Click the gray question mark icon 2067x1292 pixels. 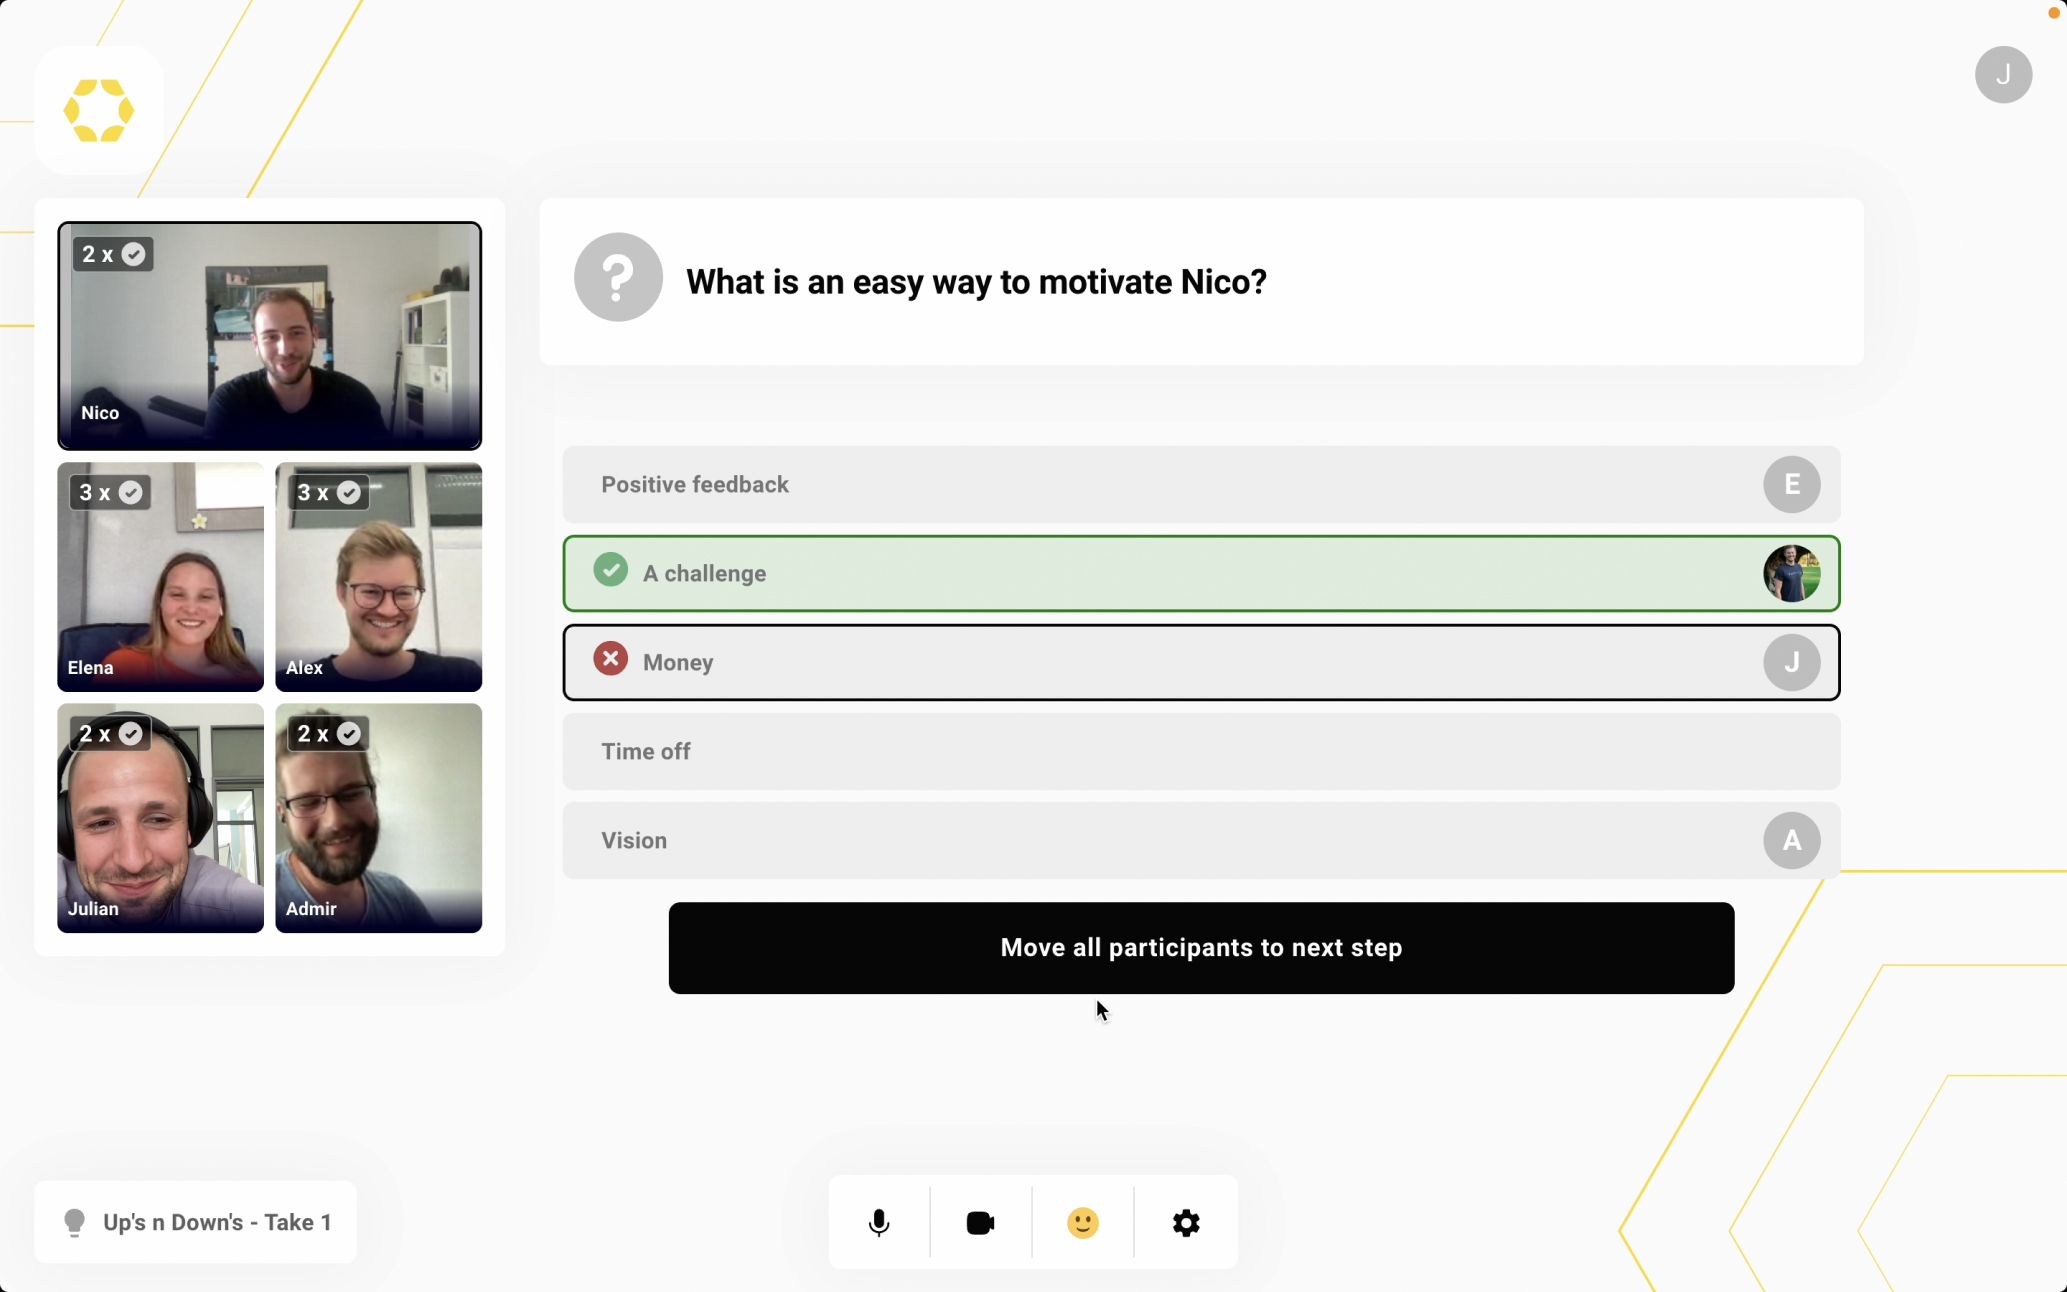pos(618,277)
